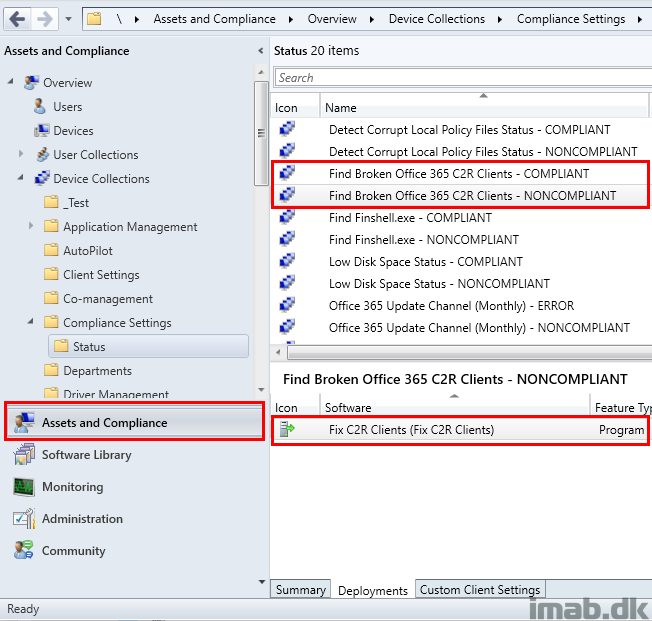This screenshot has width=652, height=621.
Task: Select Low Disk Space Status - NONCOMPLIANT
Action: tap(439, 284)
